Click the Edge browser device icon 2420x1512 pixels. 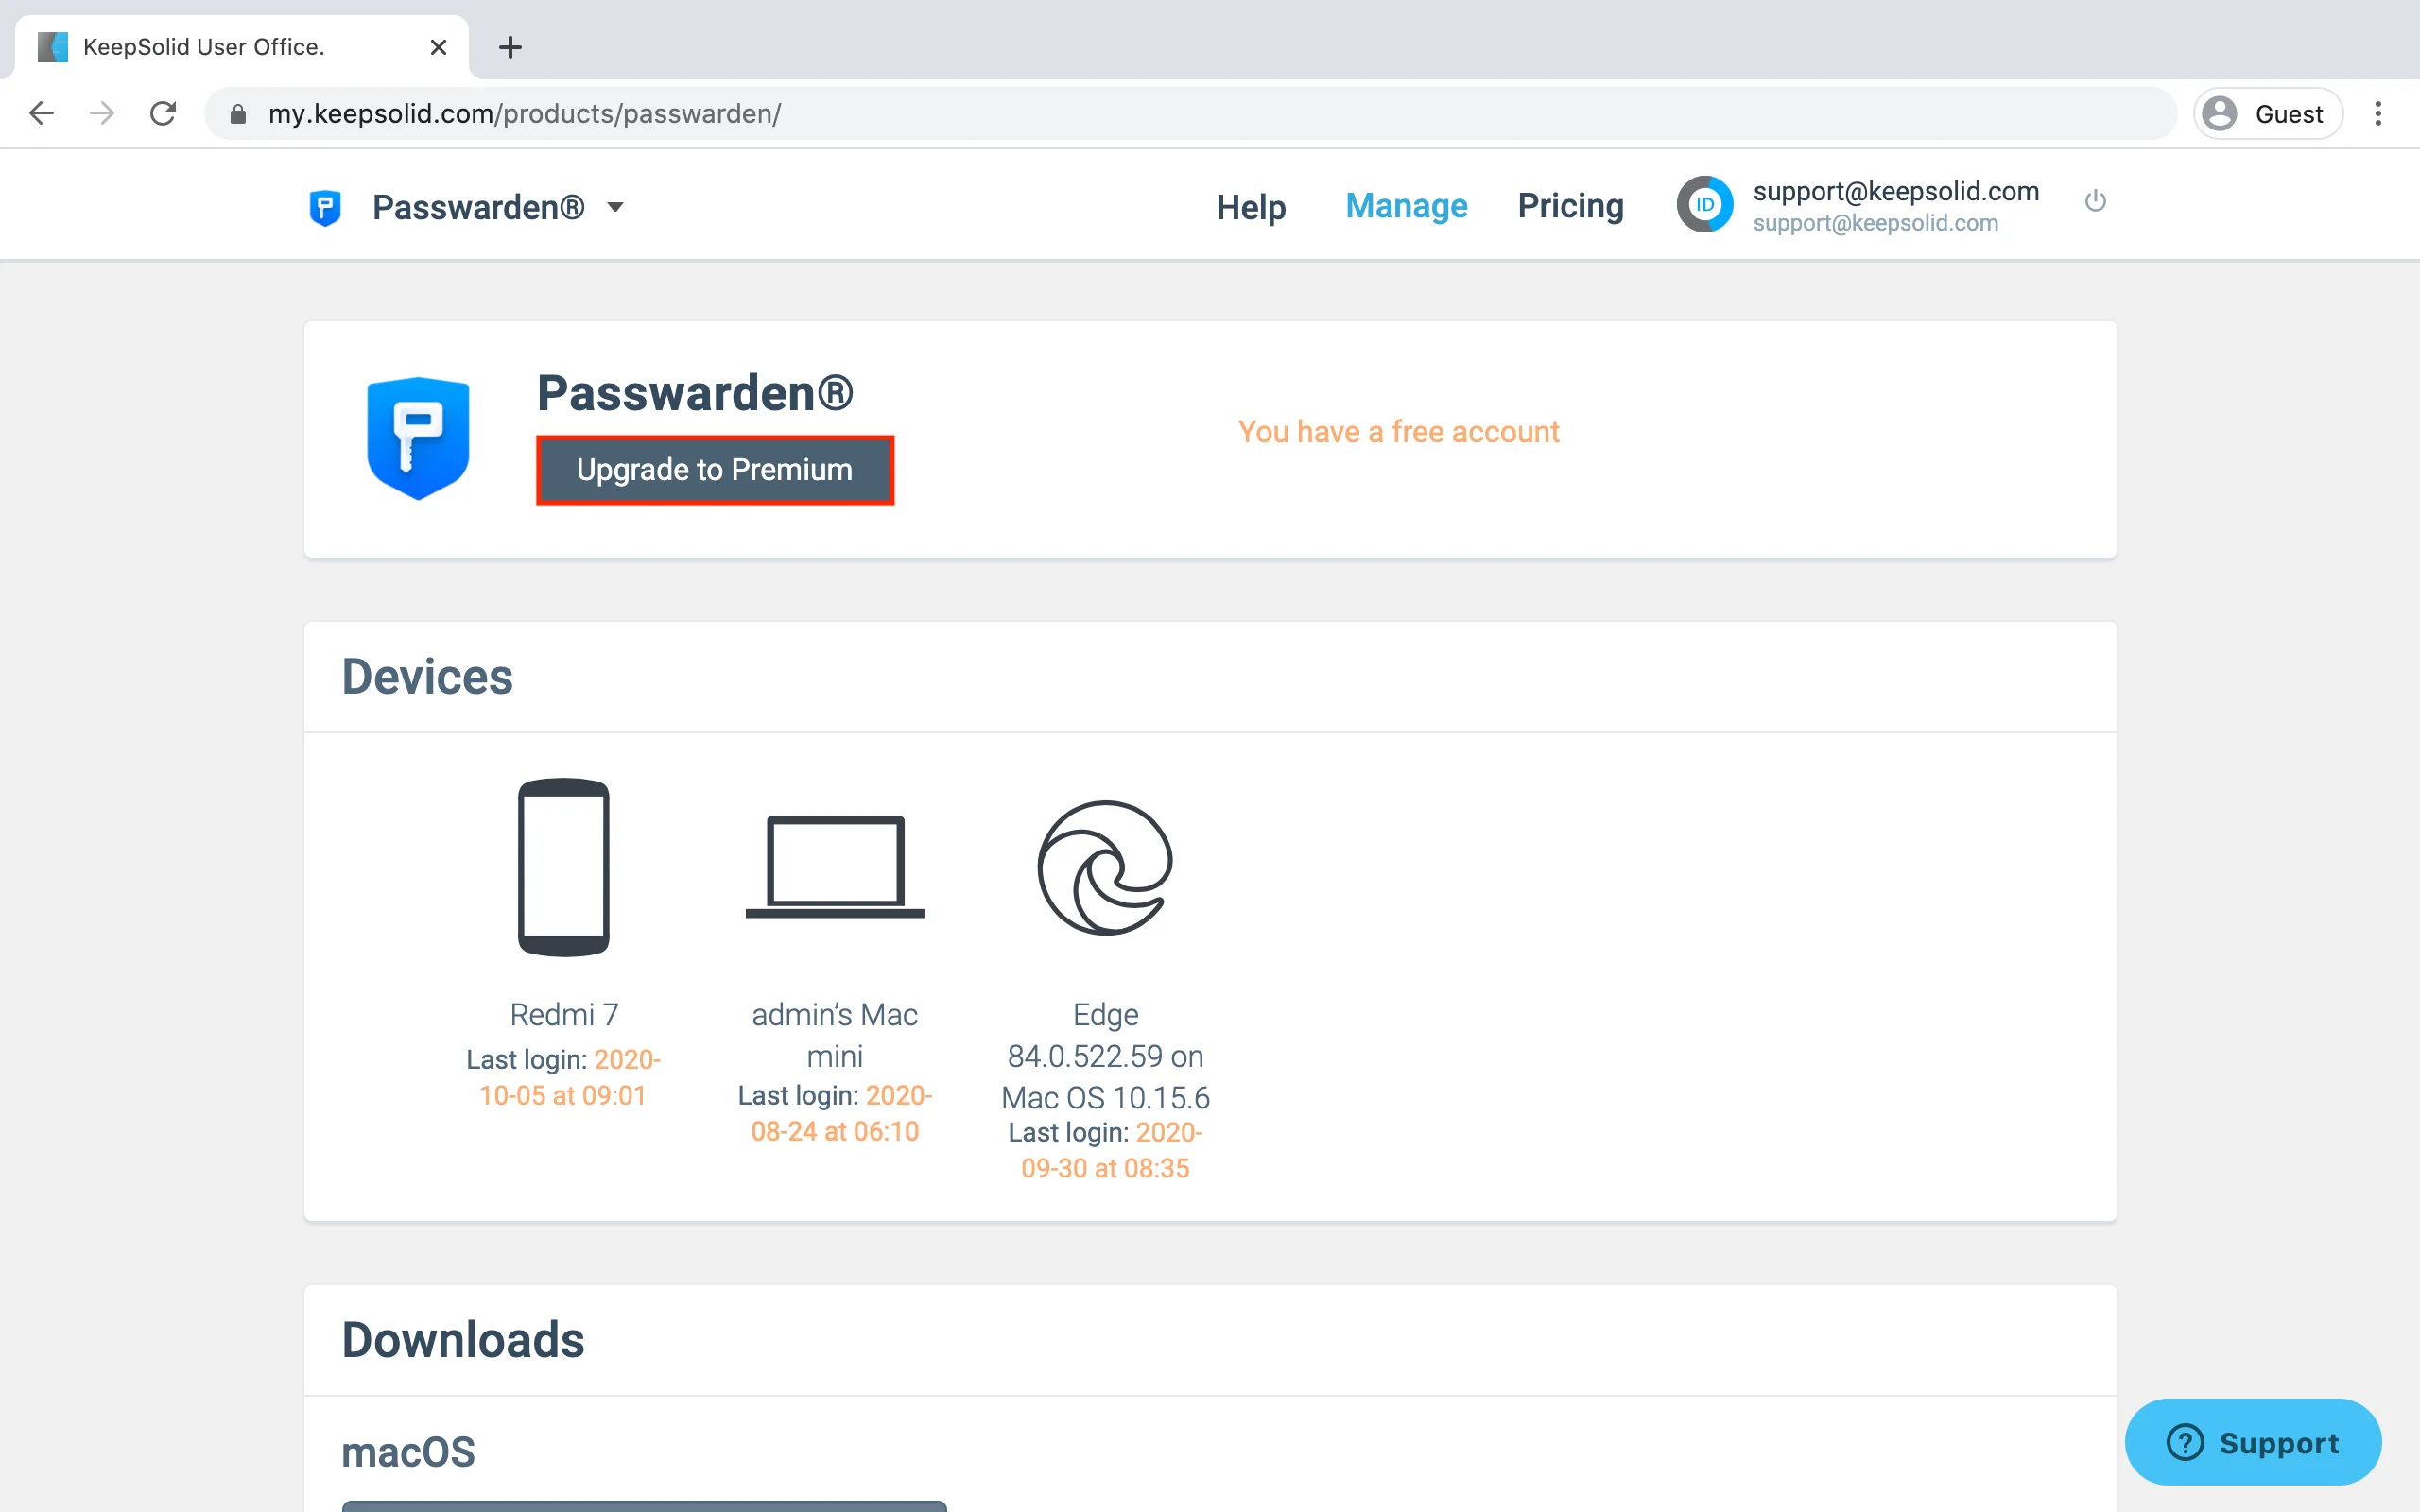tap(1105, 867)
